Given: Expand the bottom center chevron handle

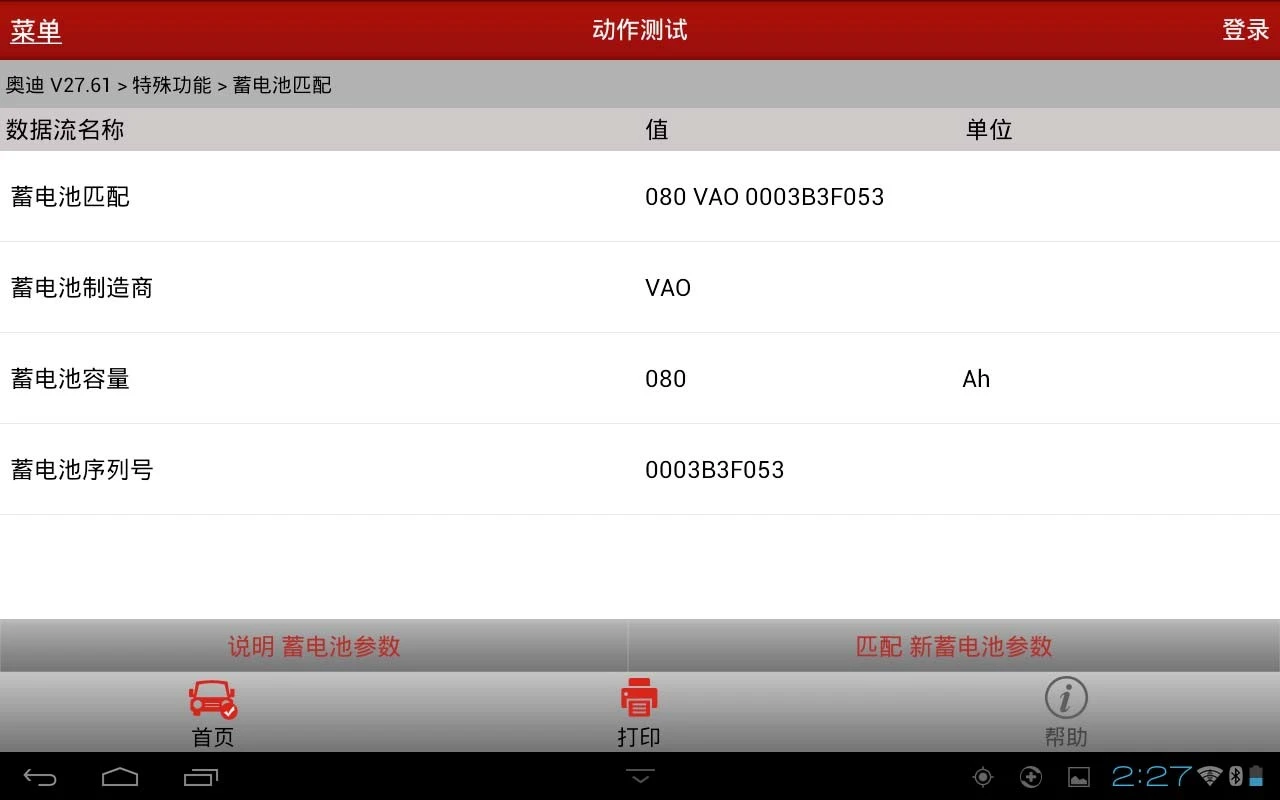Looking at the screenshot, I should point(640,776).
